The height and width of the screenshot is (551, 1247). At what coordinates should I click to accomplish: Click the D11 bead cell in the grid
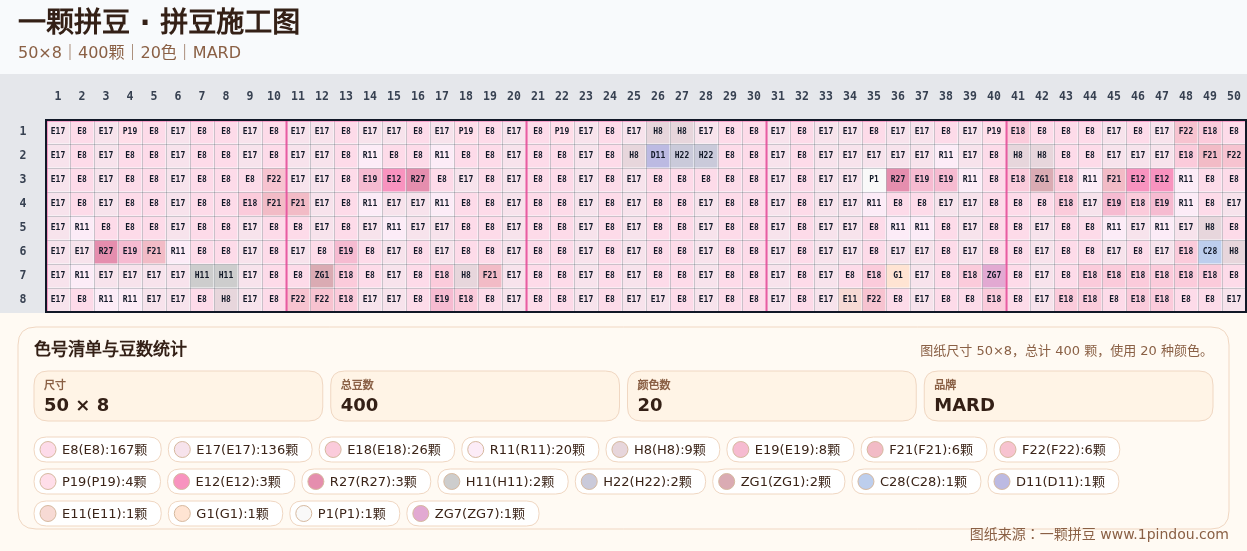click(658, 155)
